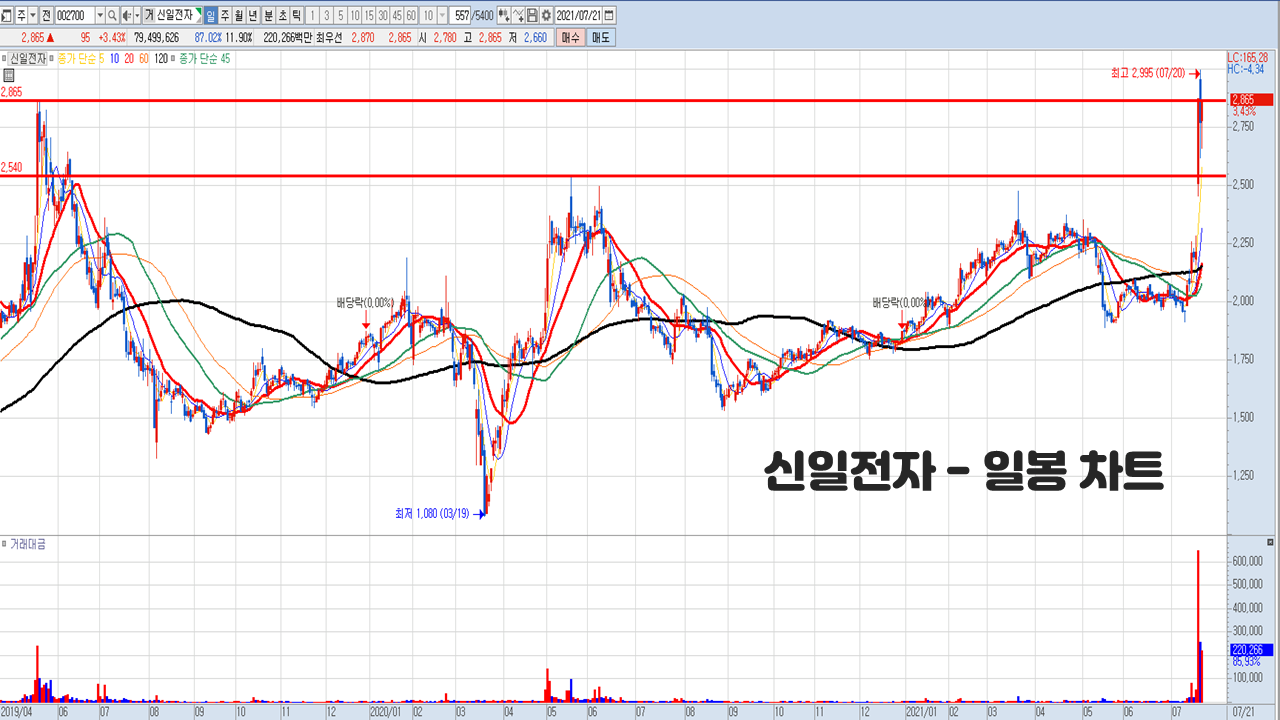Click the 매수 buy button
This screenshot has width=1280, height=720.
point(570,37)
